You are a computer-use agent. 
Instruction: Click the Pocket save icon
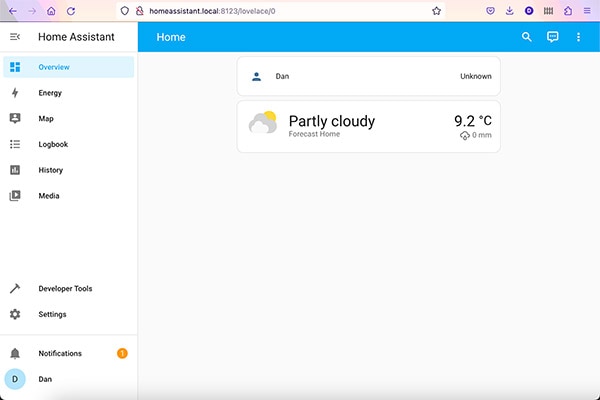click(490, 11)
